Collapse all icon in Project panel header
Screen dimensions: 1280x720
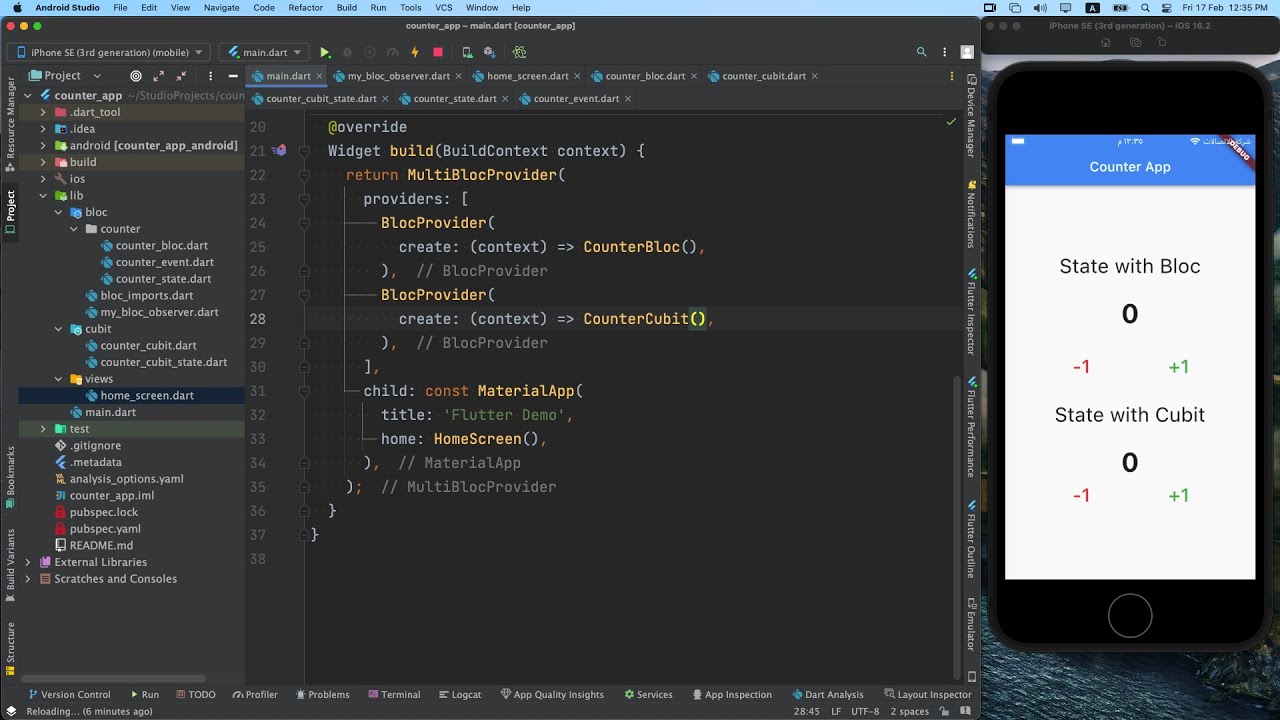(x=181, y=75)
